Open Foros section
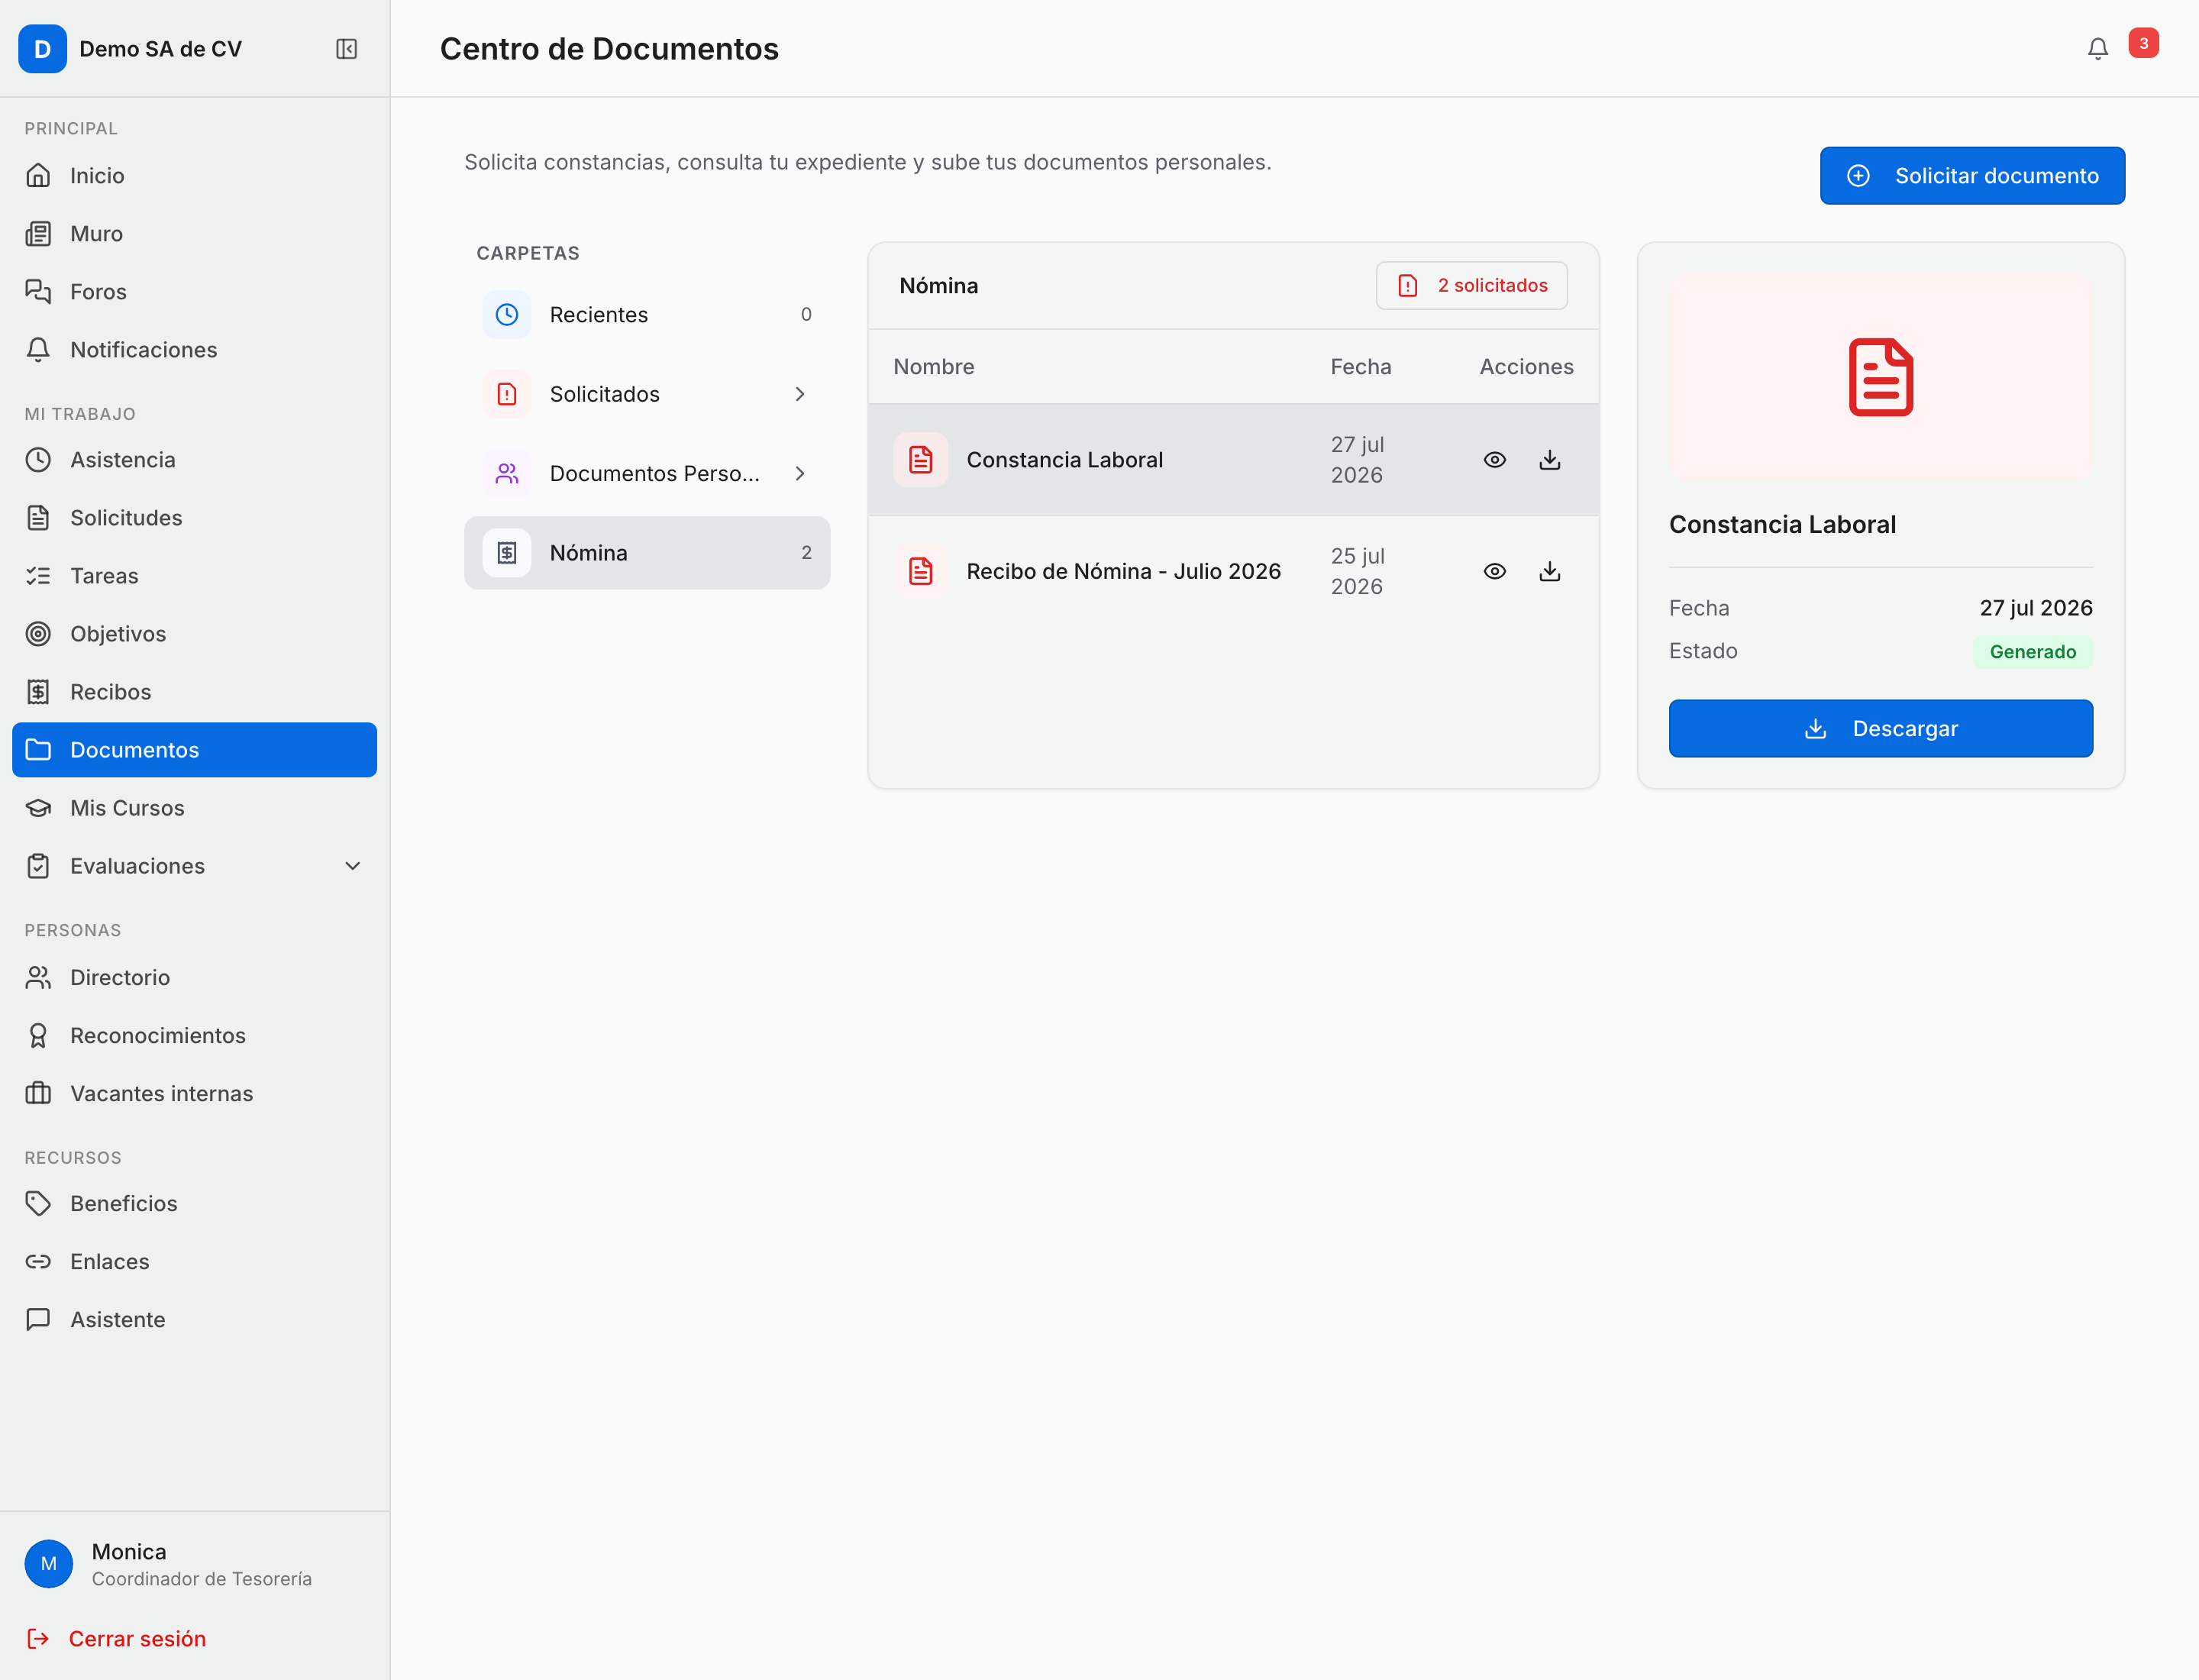 (x=194, y=292)
